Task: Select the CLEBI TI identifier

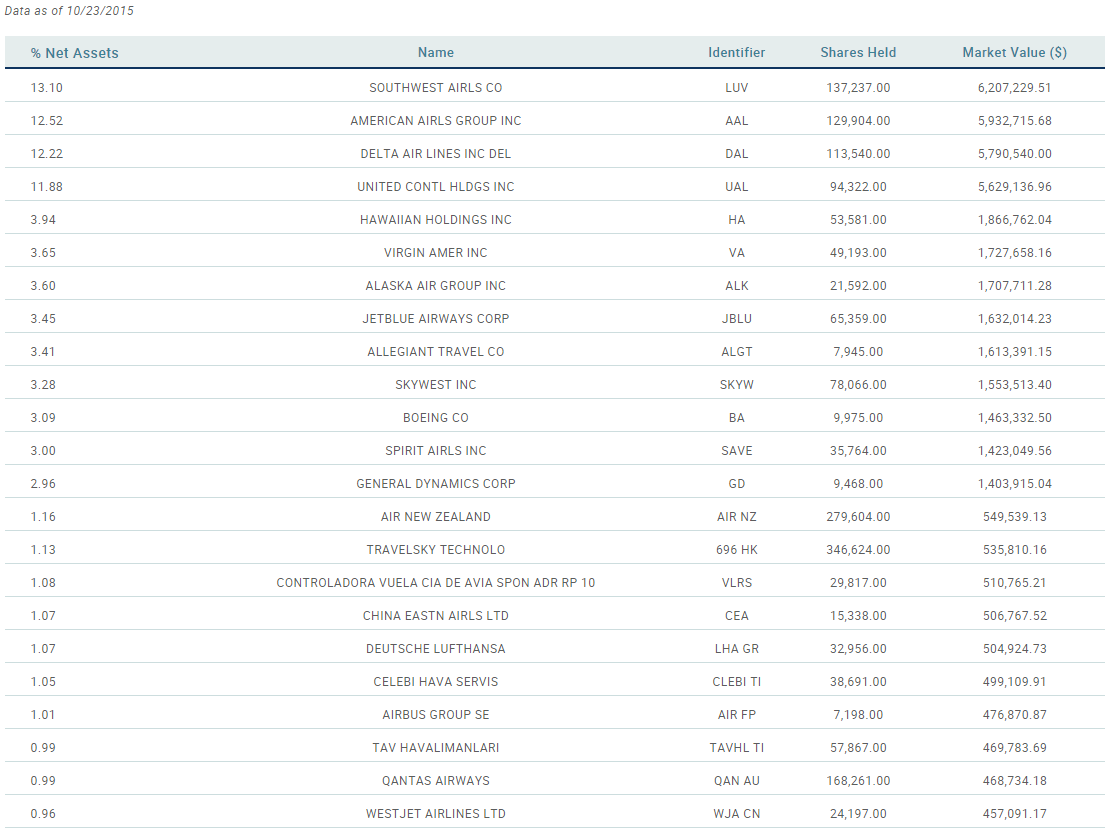Action: (x=736, y=681)
